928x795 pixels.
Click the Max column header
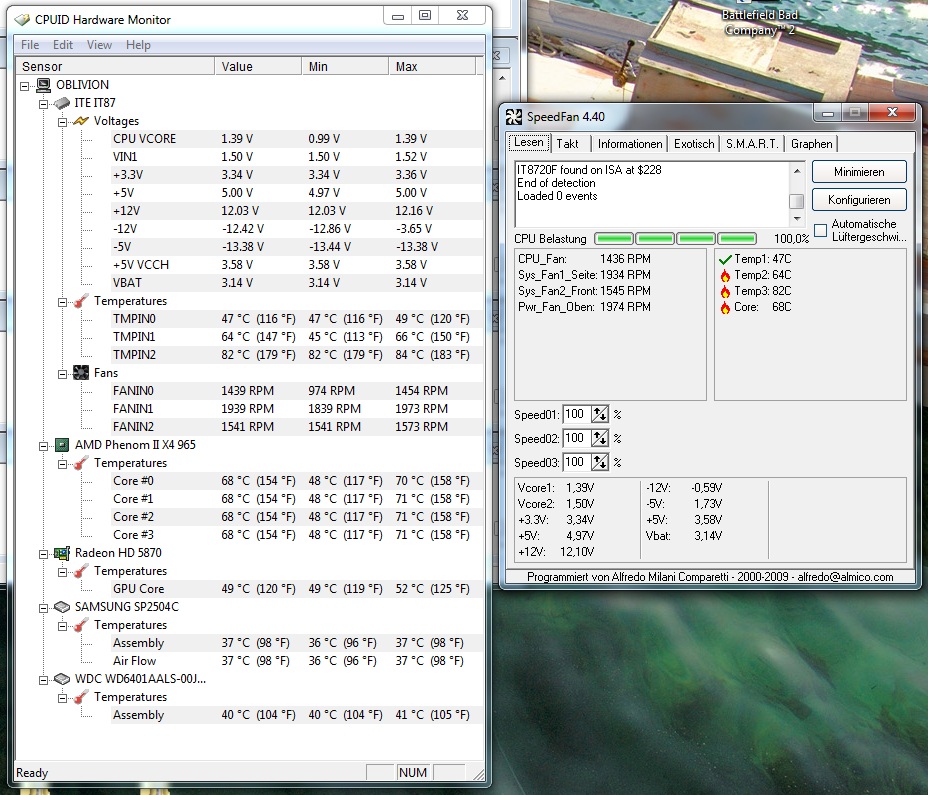click(432, 66)
